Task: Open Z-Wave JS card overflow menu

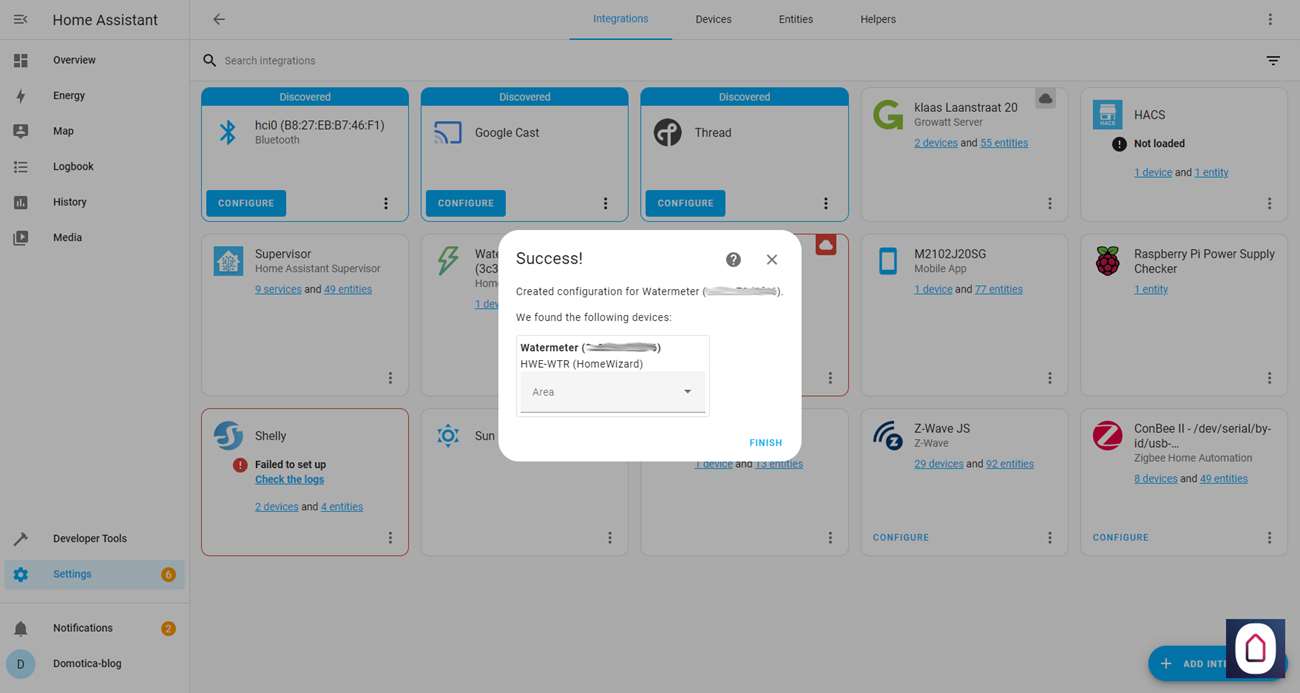Action: (x=1050, y=537)
